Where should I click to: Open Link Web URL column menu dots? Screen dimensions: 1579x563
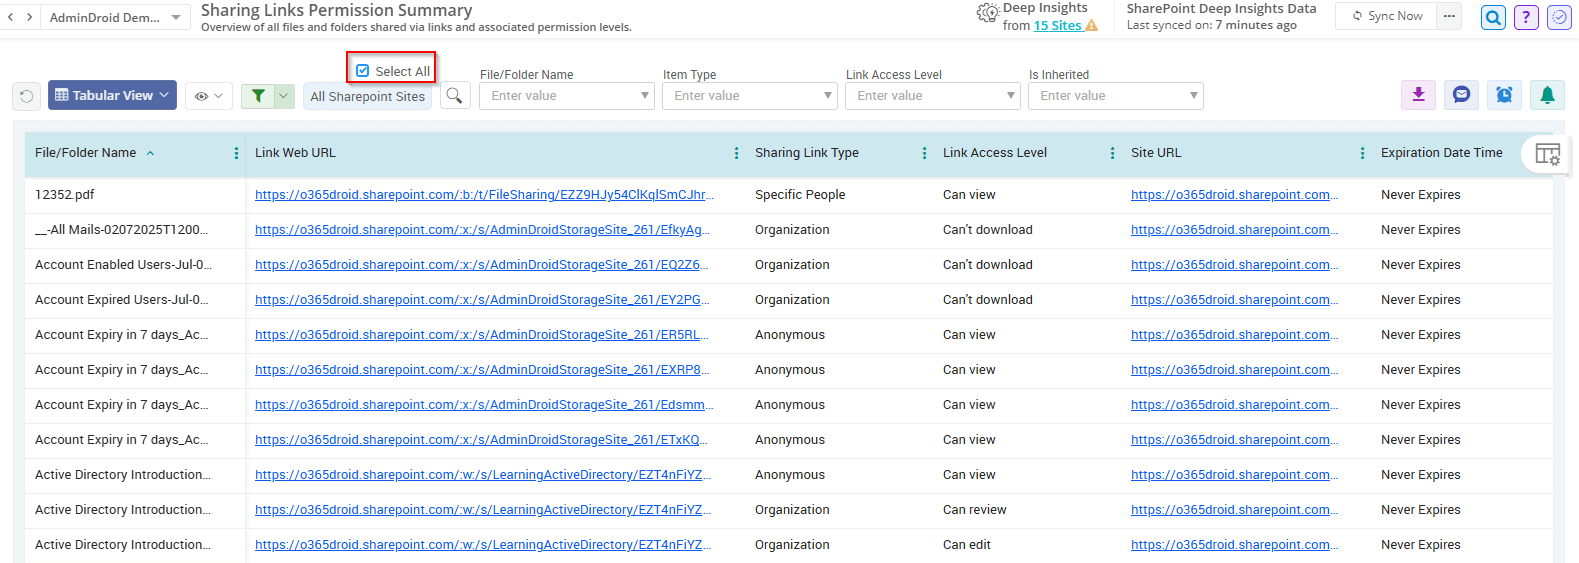pos(736,153)
